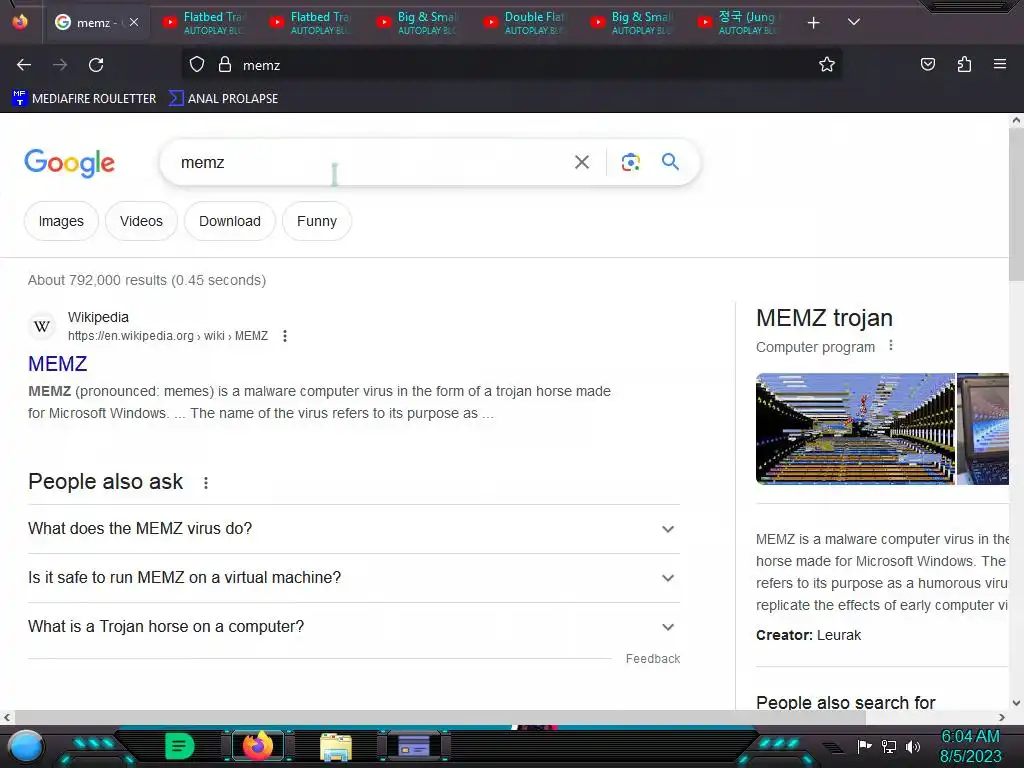
Task: Click the Feedback link
Action: pyautogui.click(x=652, y=659)
